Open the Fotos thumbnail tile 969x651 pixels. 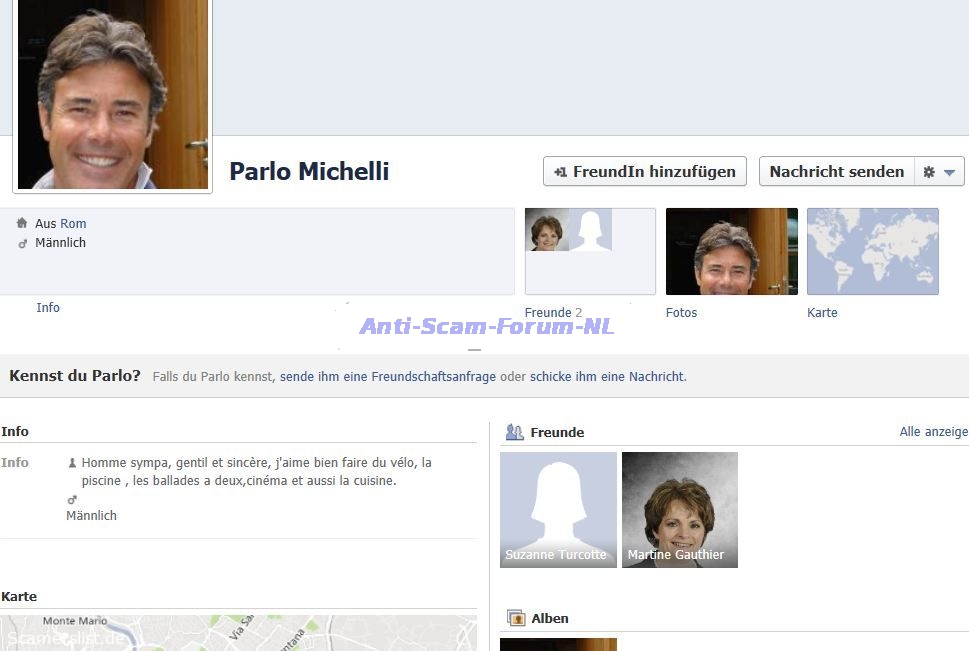point(731,251)
